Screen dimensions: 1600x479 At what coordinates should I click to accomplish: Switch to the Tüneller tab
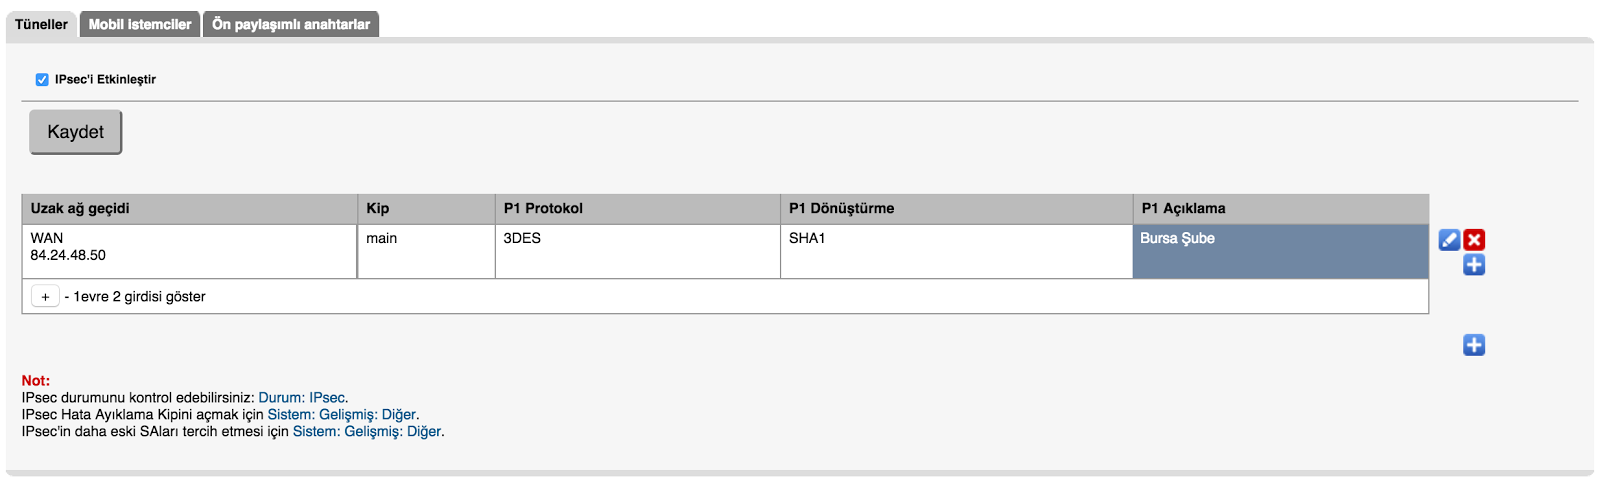coord(41,24)
